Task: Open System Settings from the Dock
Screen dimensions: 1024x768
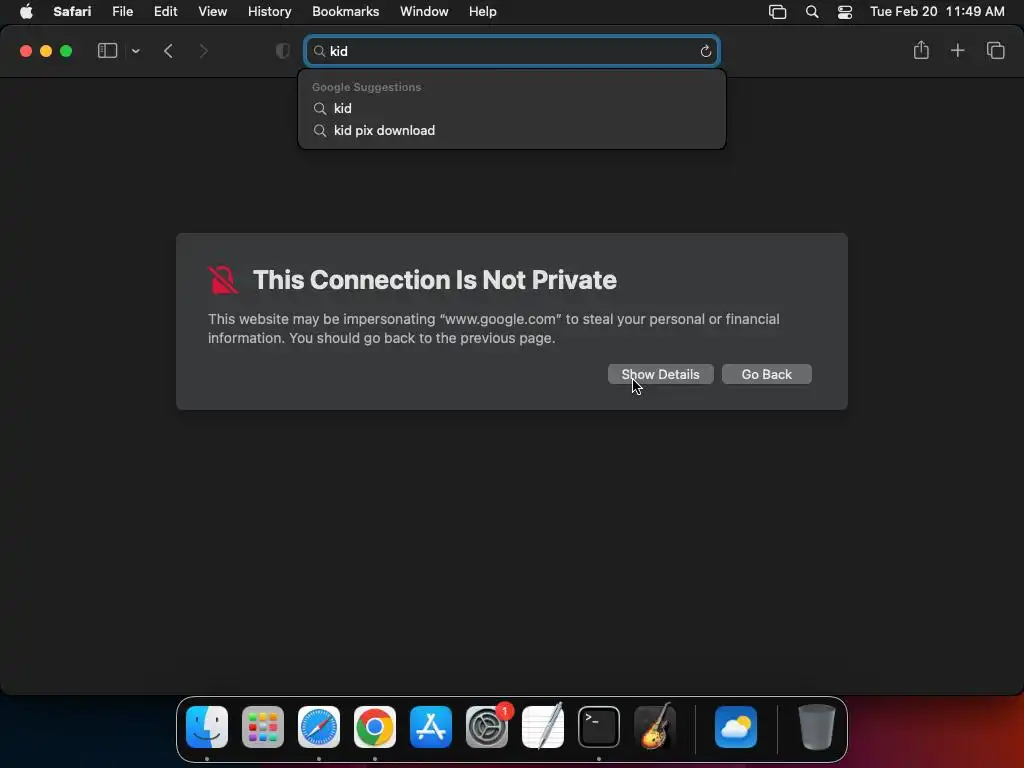Action: pos(487,727)
